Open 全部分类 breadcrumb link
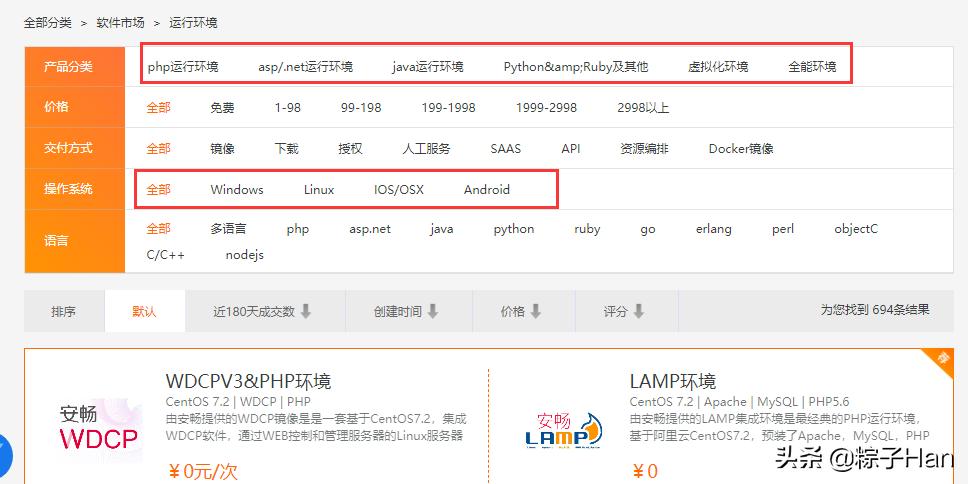This screenshot has height=484, width=968. [x=48, y=23]
